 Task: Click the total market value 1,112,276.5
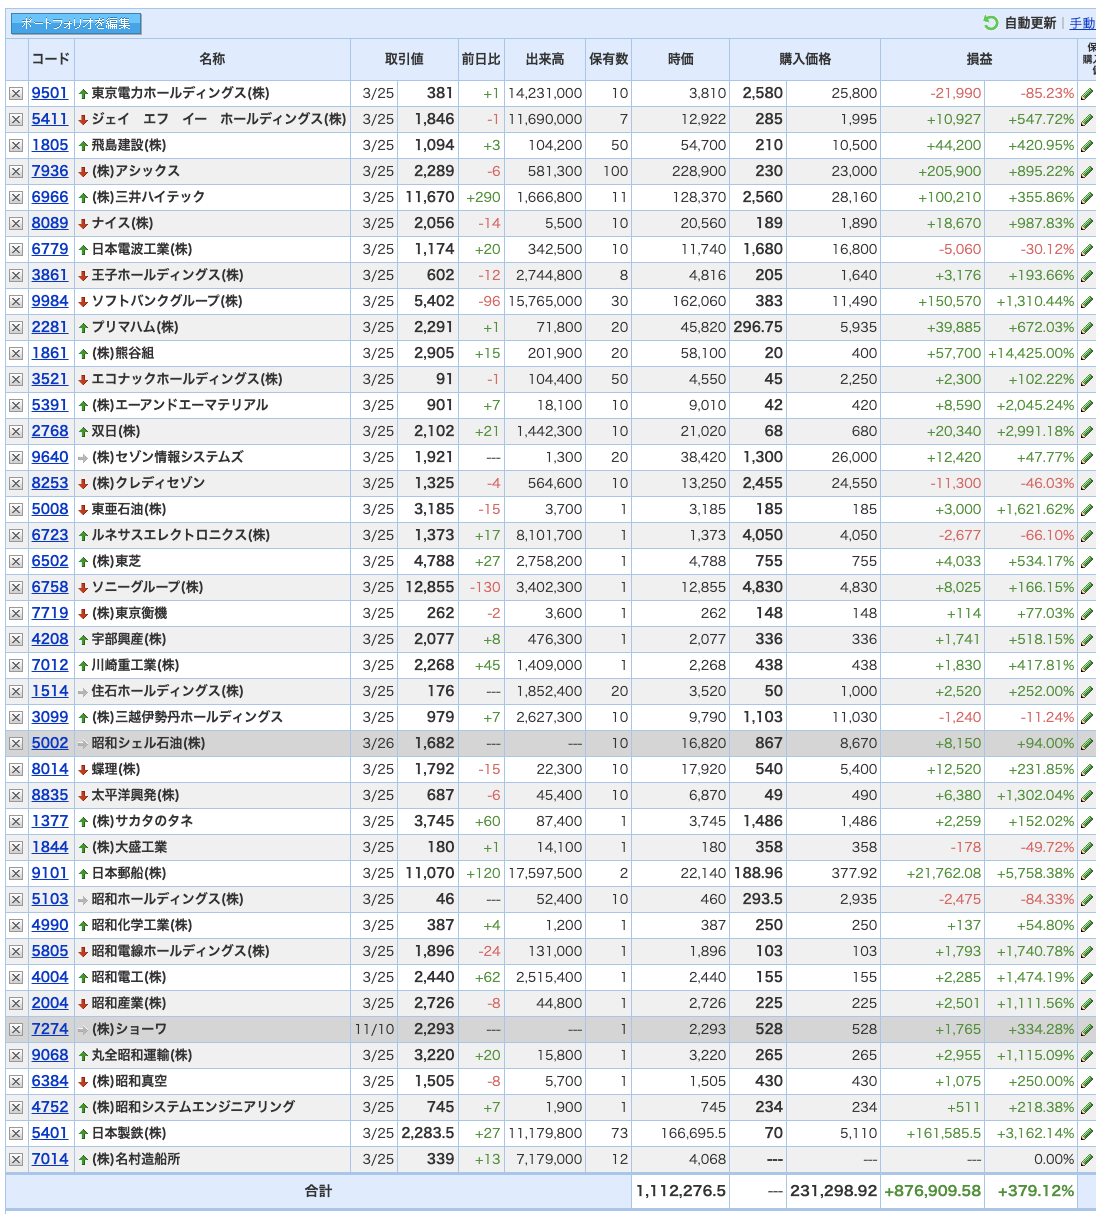click(x=681, y=1191)
